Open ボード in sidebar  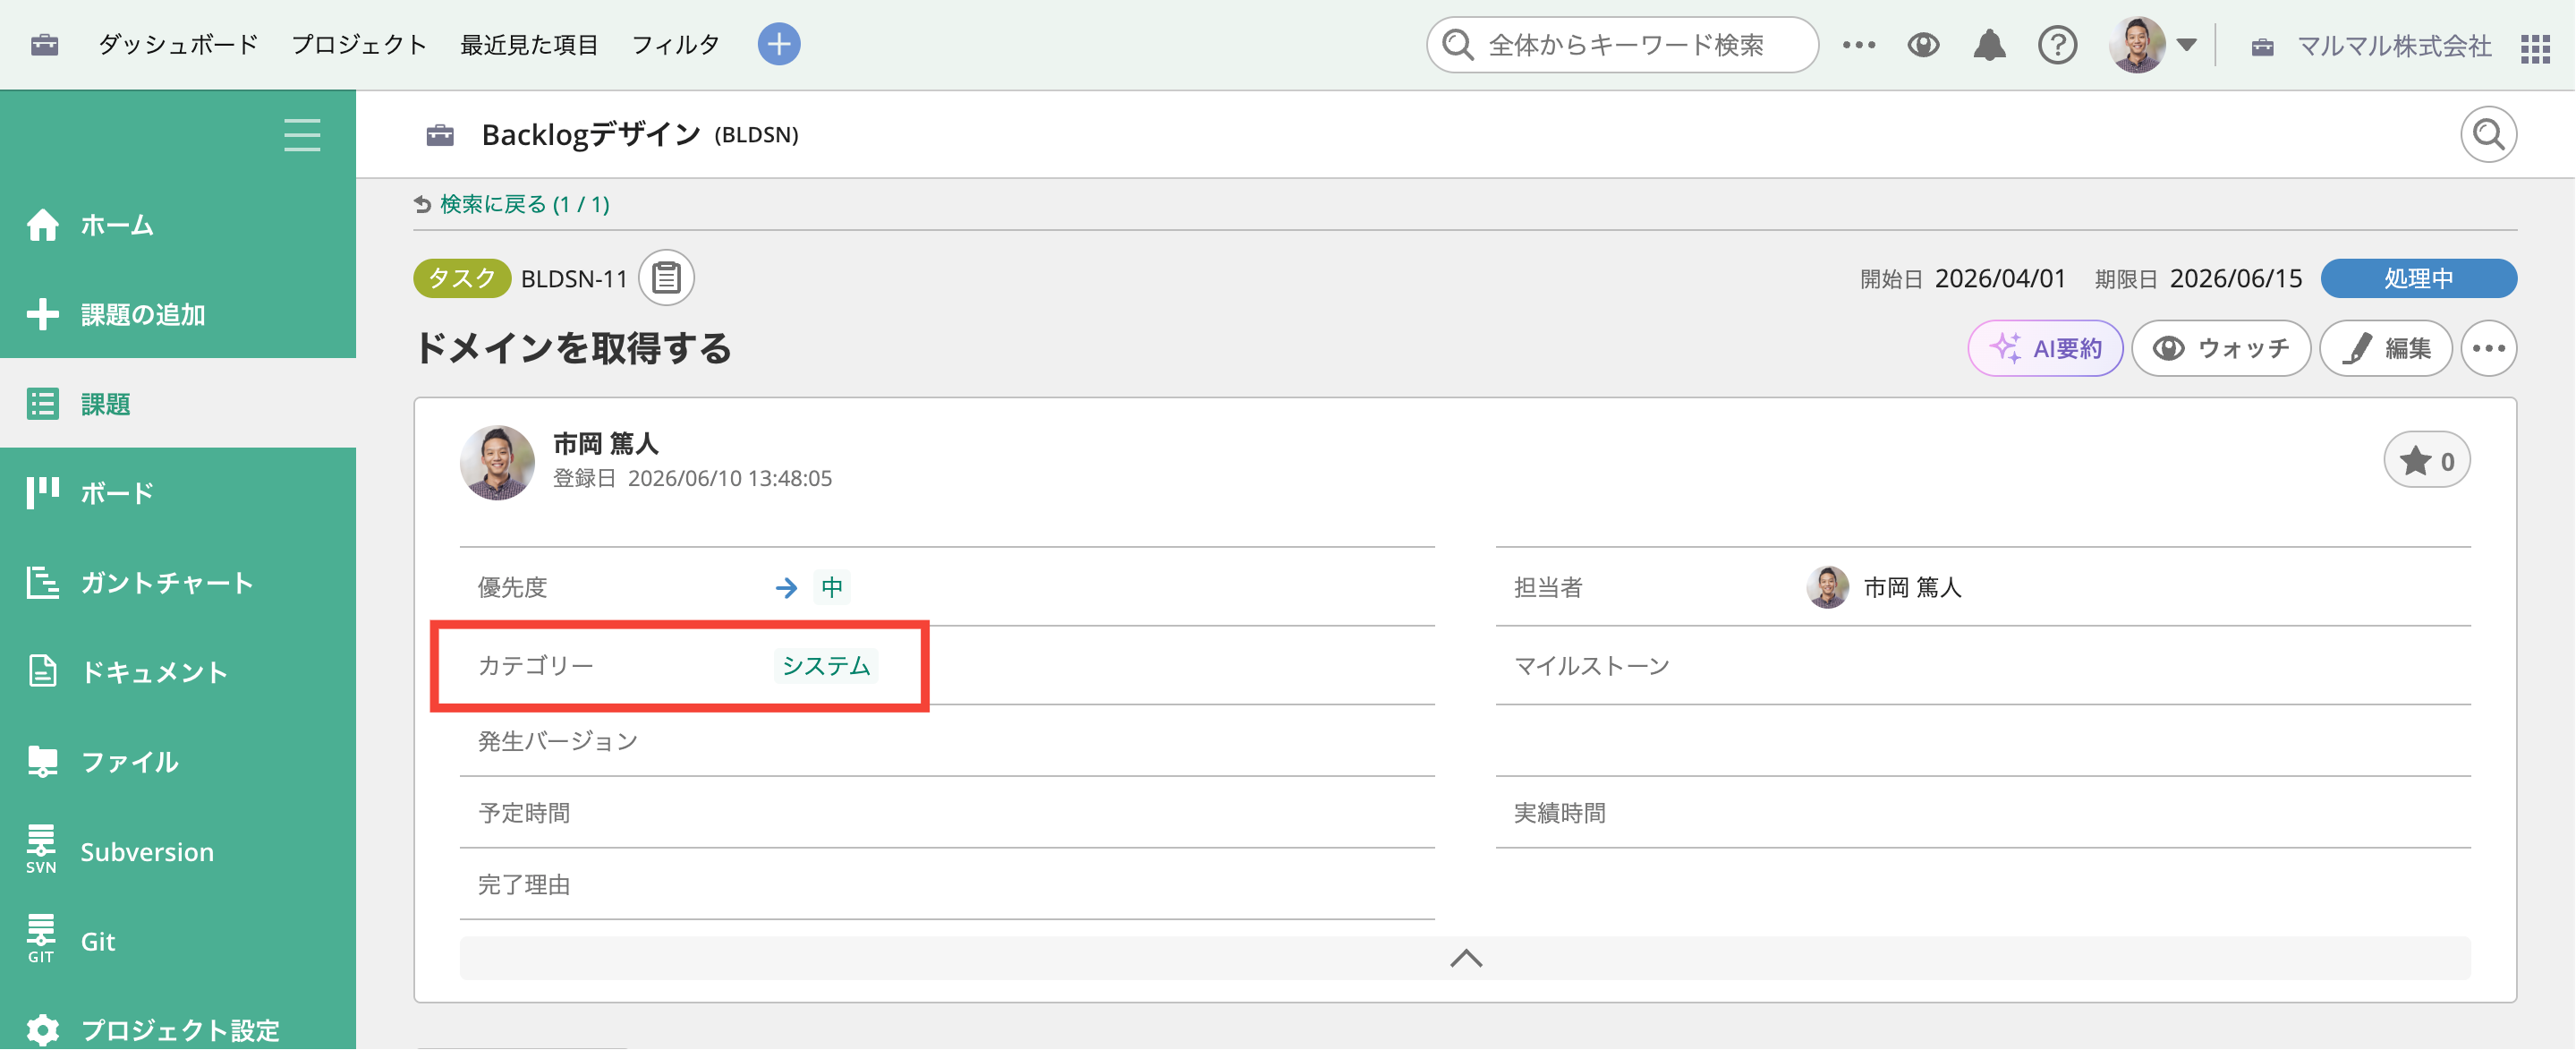pyautogui.click(x=178, y=493)
